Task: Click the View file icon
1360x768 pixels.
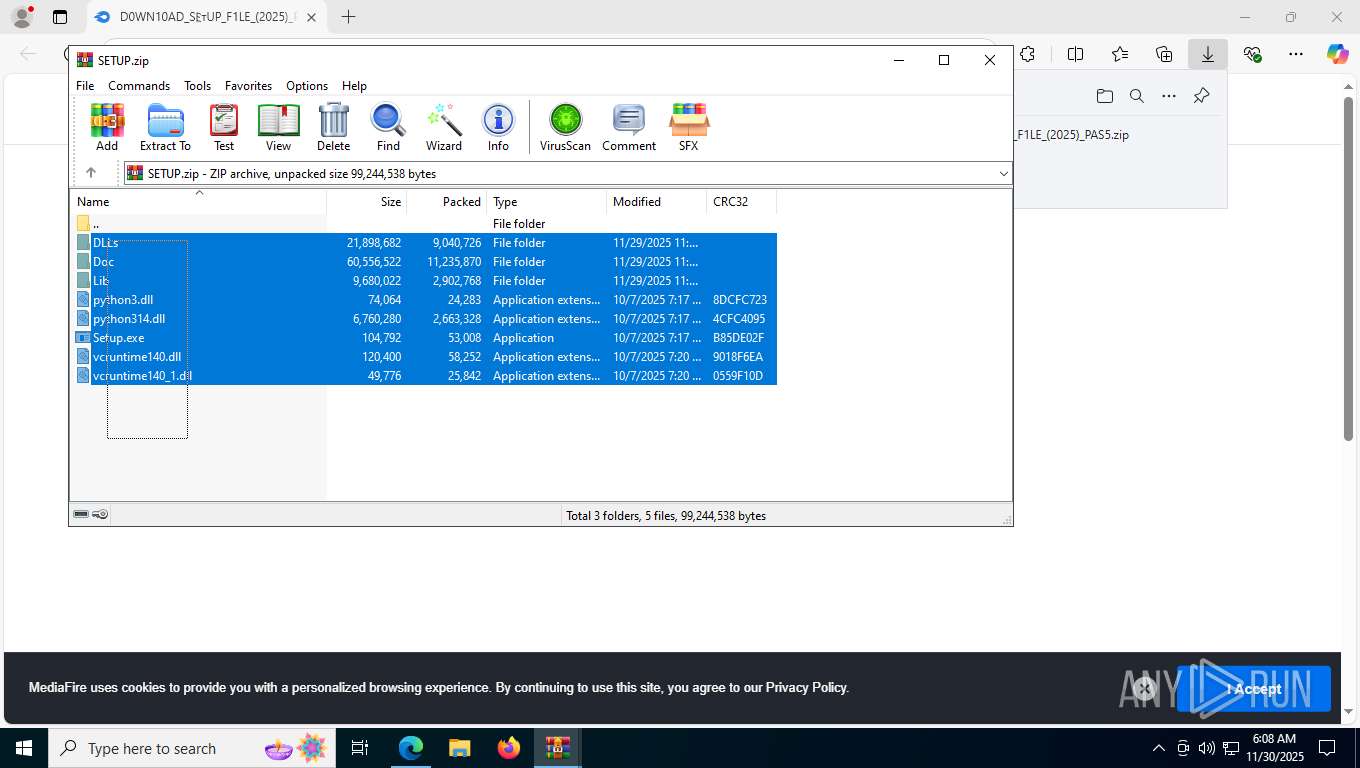Action: (x=278, y=127)
